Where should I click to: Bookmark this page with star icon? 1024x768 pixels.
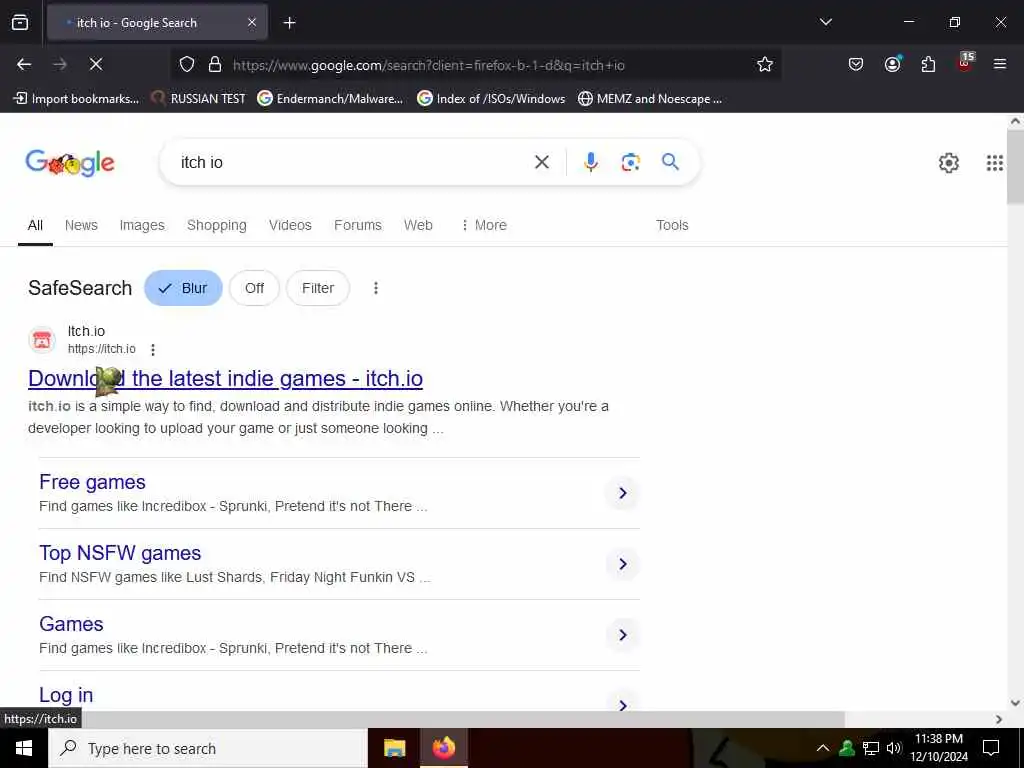click(x=765, y=64)
